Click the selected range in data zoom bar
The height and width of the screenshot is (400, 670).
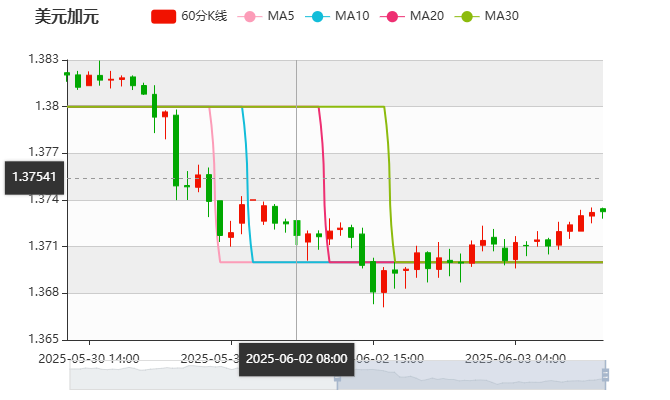471,375
